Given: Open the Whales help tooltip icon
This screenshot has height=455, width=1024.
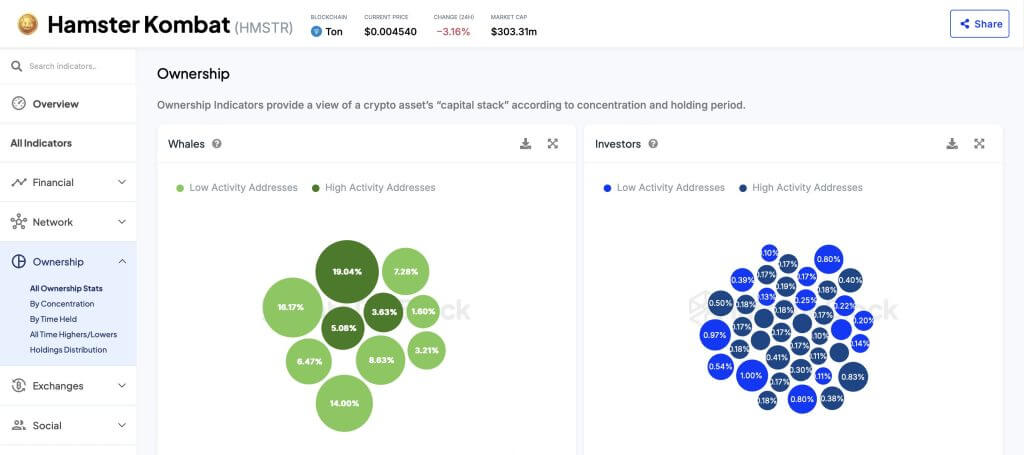Looking at the screenshot, I should pyautogui.click(x=217, y=144).
